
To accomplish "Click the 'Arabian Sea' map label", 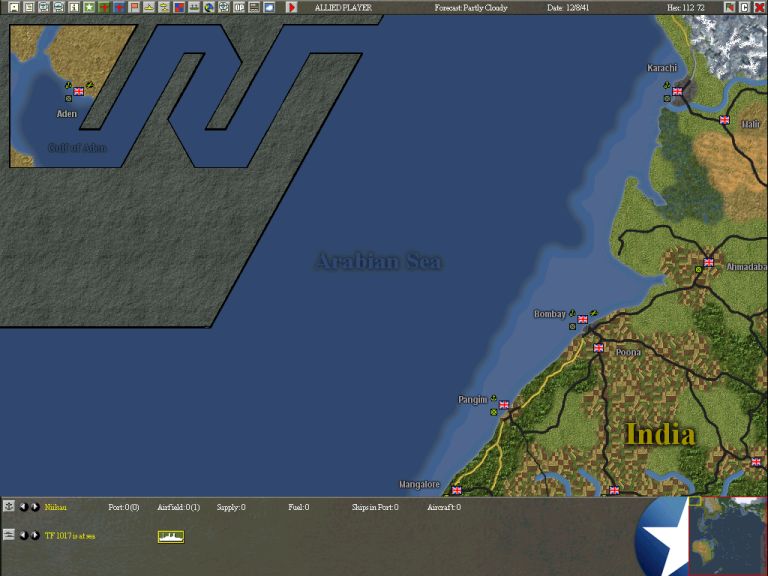I will 378,261.
